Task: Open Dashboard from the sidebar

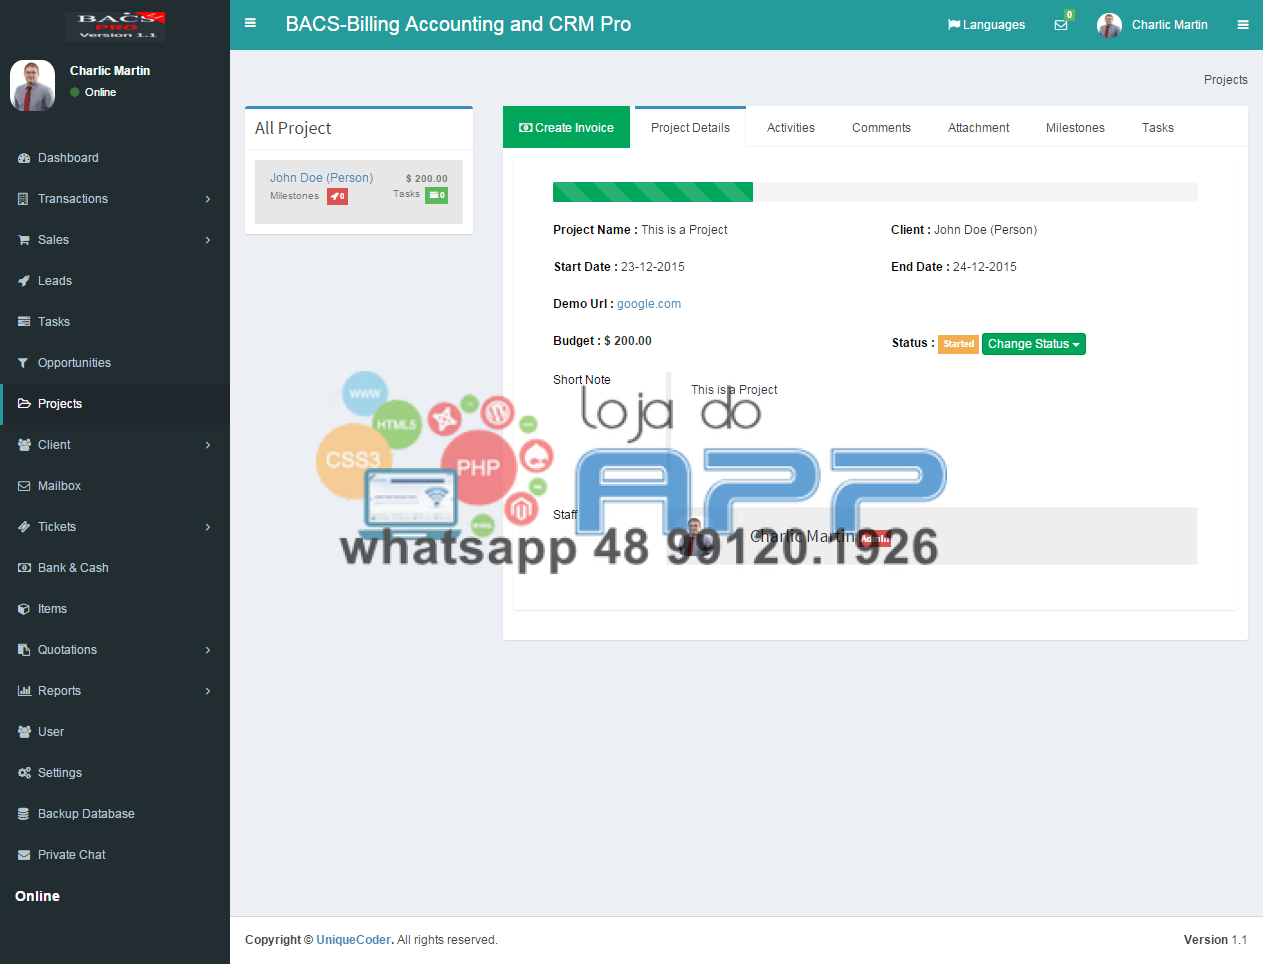Action: coord(68,158)
